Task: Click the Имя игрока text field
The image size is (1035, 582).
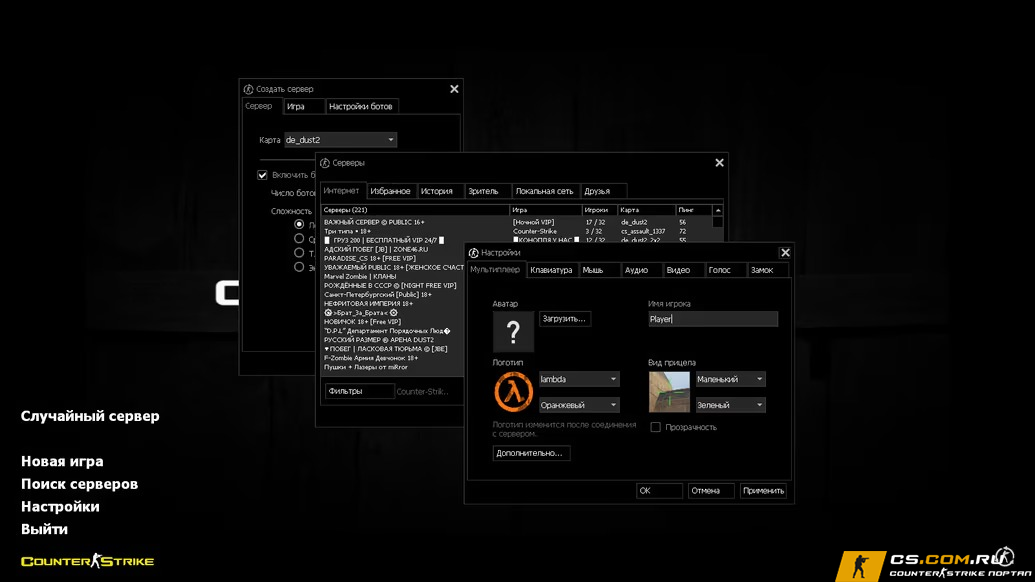Action: (713, 319)
